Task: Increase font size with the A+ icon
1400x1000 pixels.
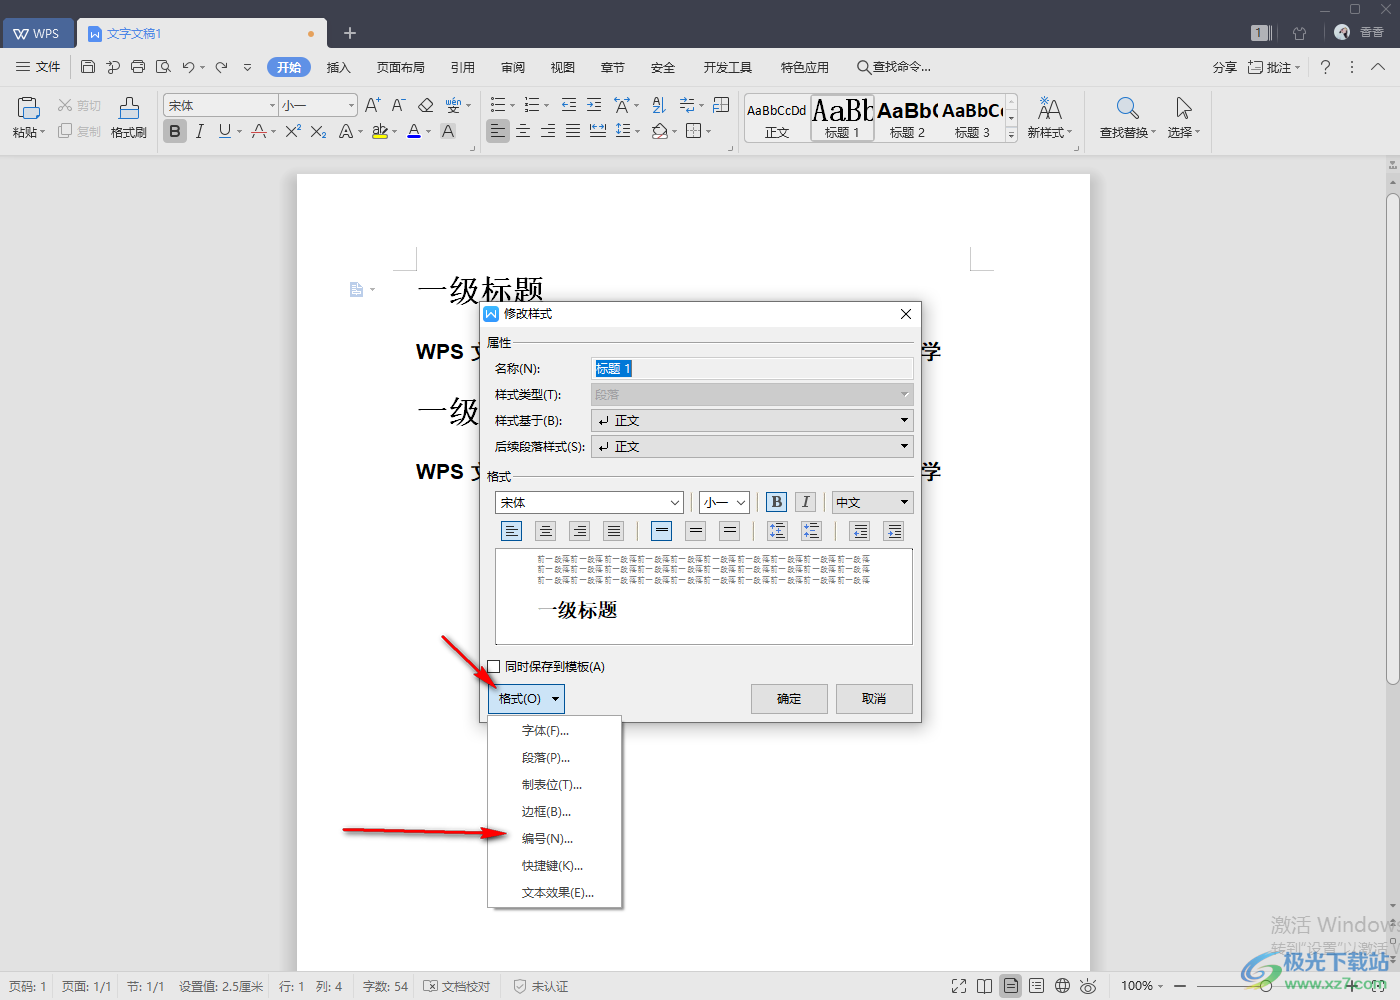Action: tap(373, 105)
